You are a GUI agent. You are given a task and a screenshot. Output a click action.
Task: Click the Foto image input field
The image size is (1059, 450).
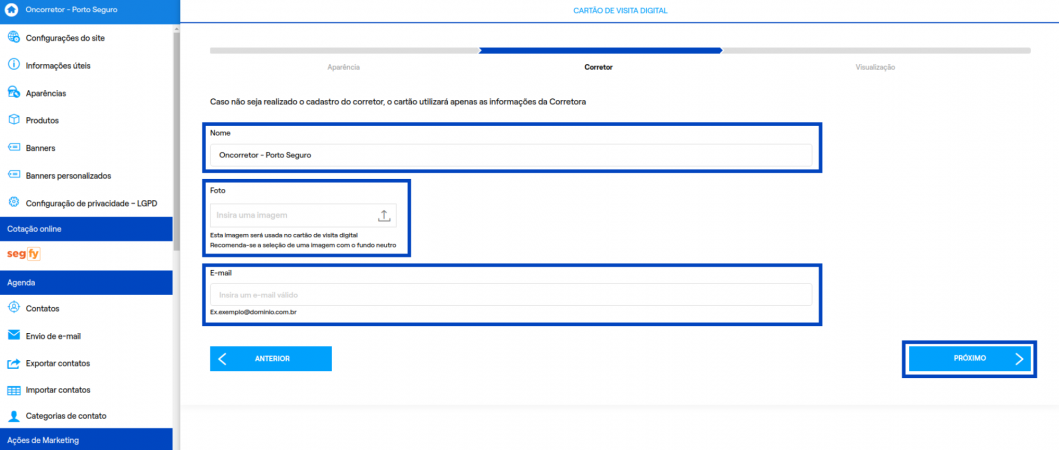[x=303, y=216]
